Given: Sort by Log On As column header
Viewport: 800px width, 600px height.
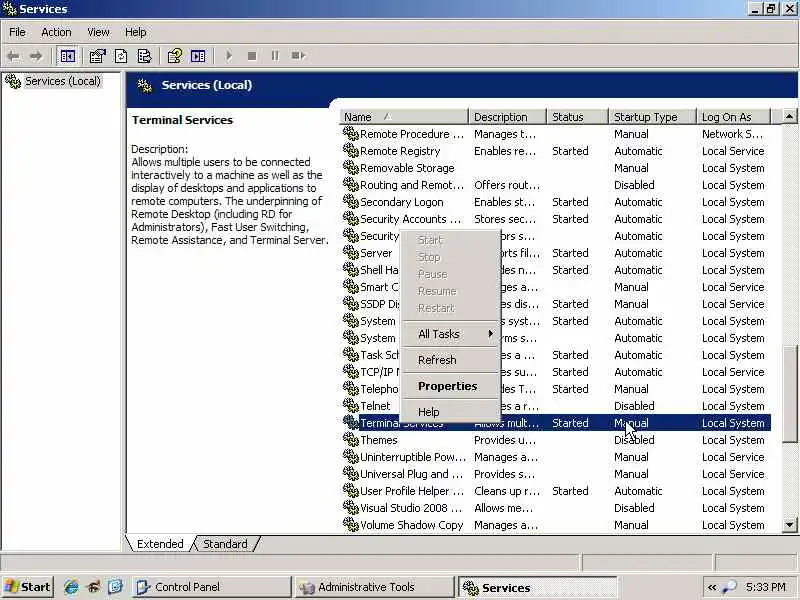Looking at the screenshot, I should coord(733,117).
